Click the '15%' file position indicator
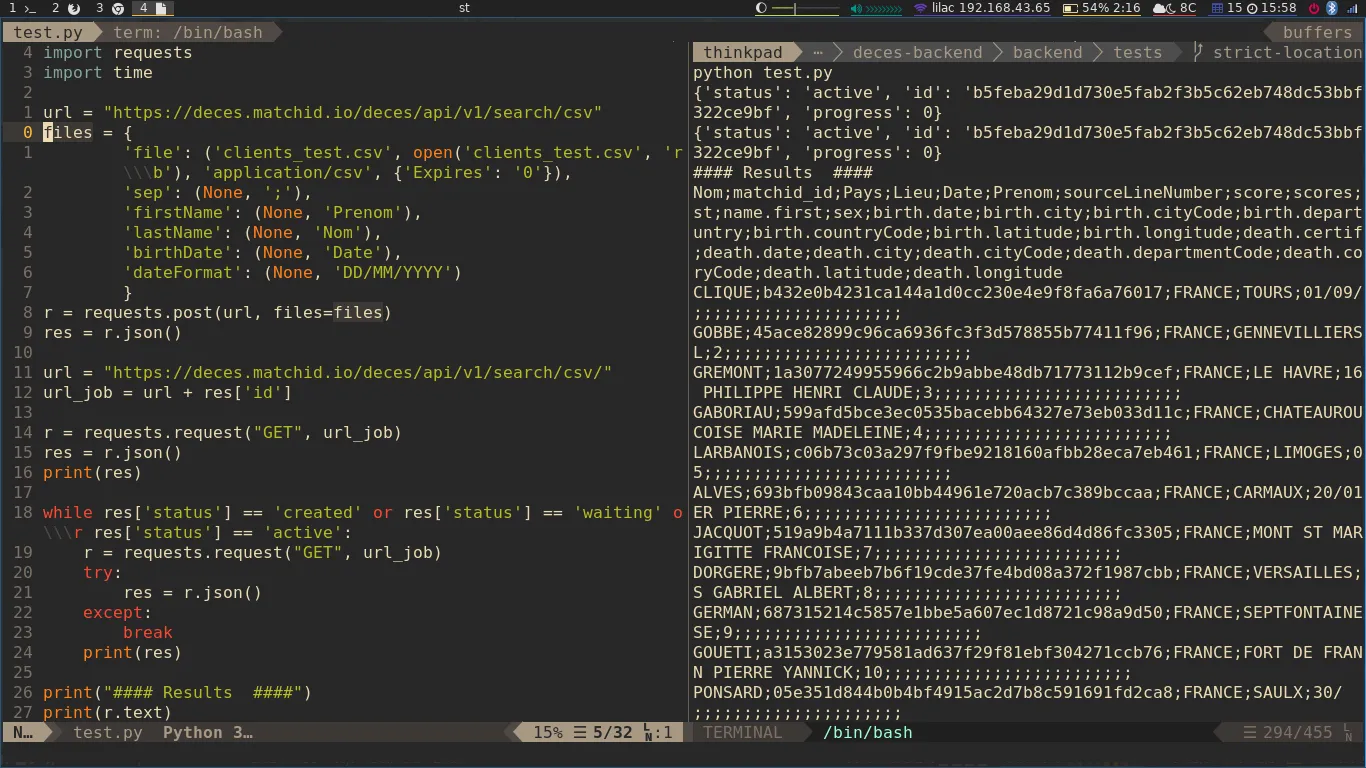 point(547,732)
